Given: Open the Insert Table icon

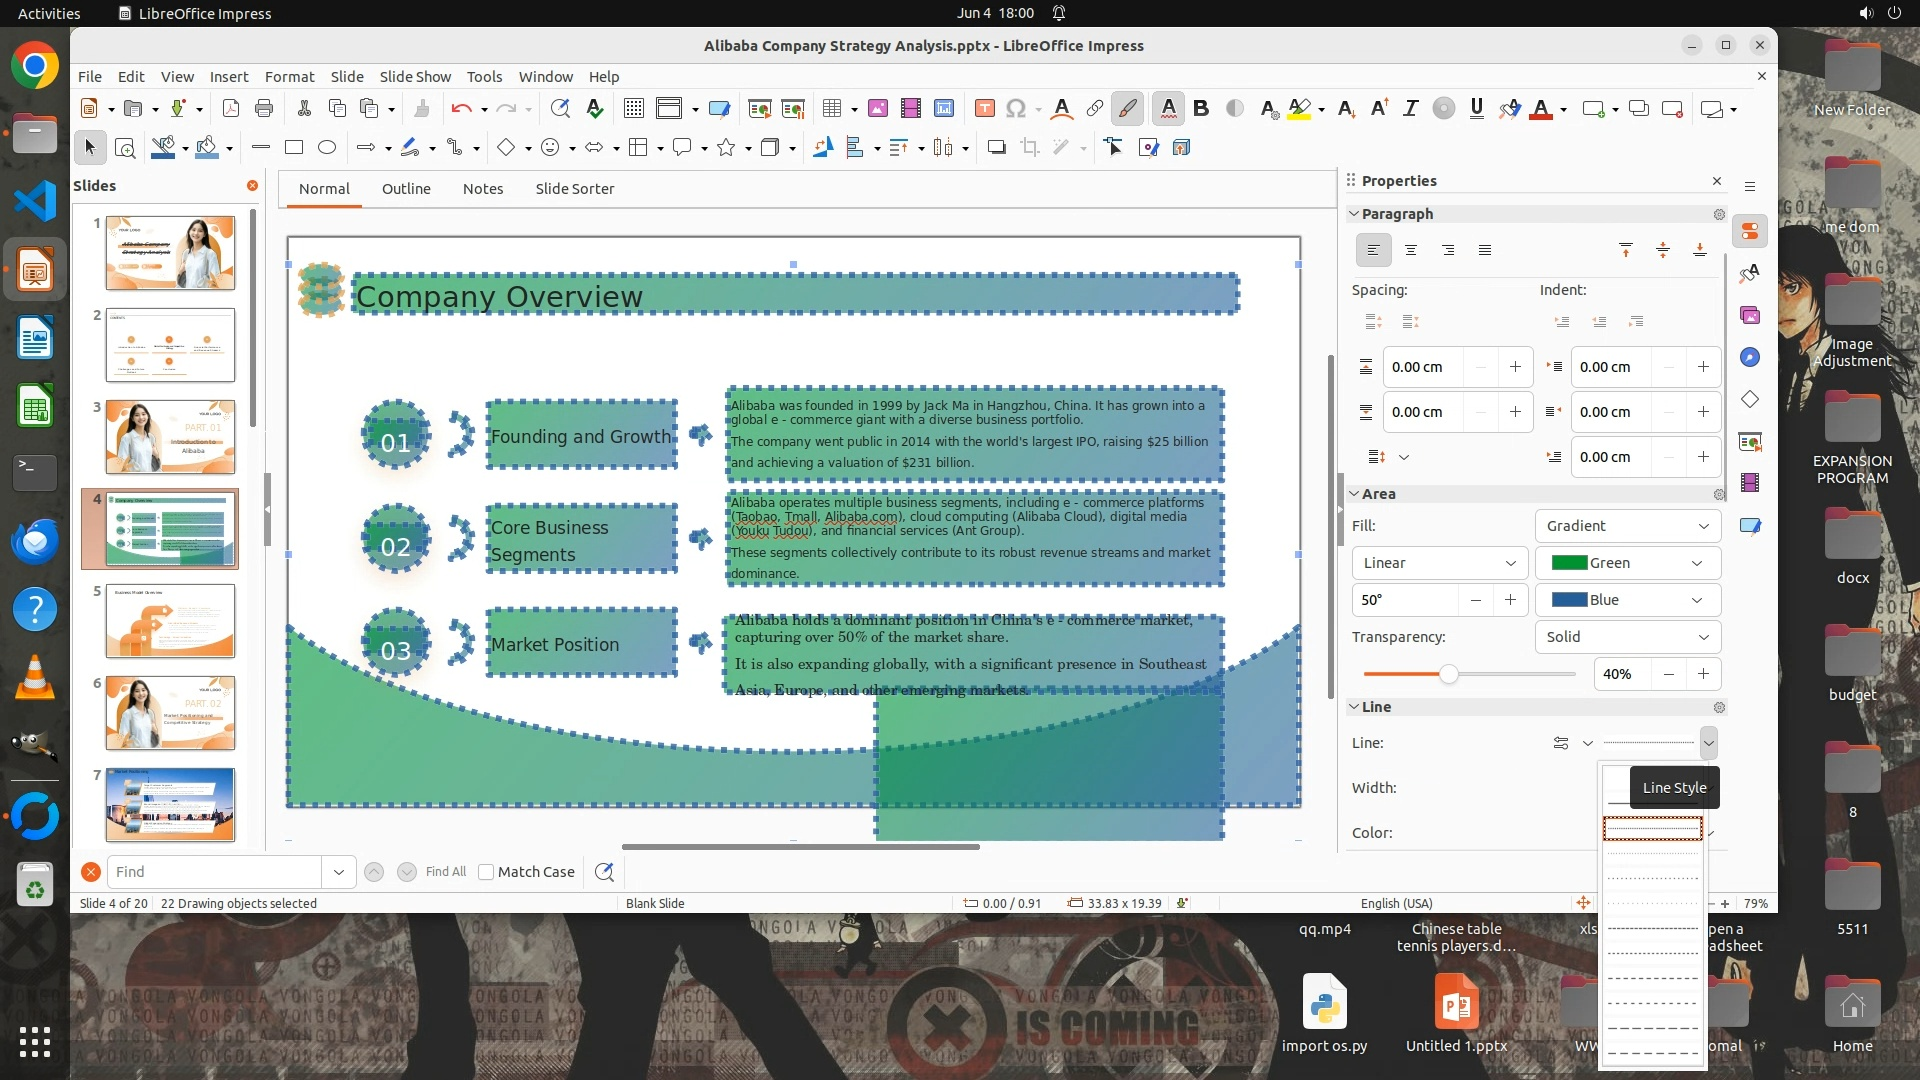Looking at the screenshot, I should coord(831,108).
